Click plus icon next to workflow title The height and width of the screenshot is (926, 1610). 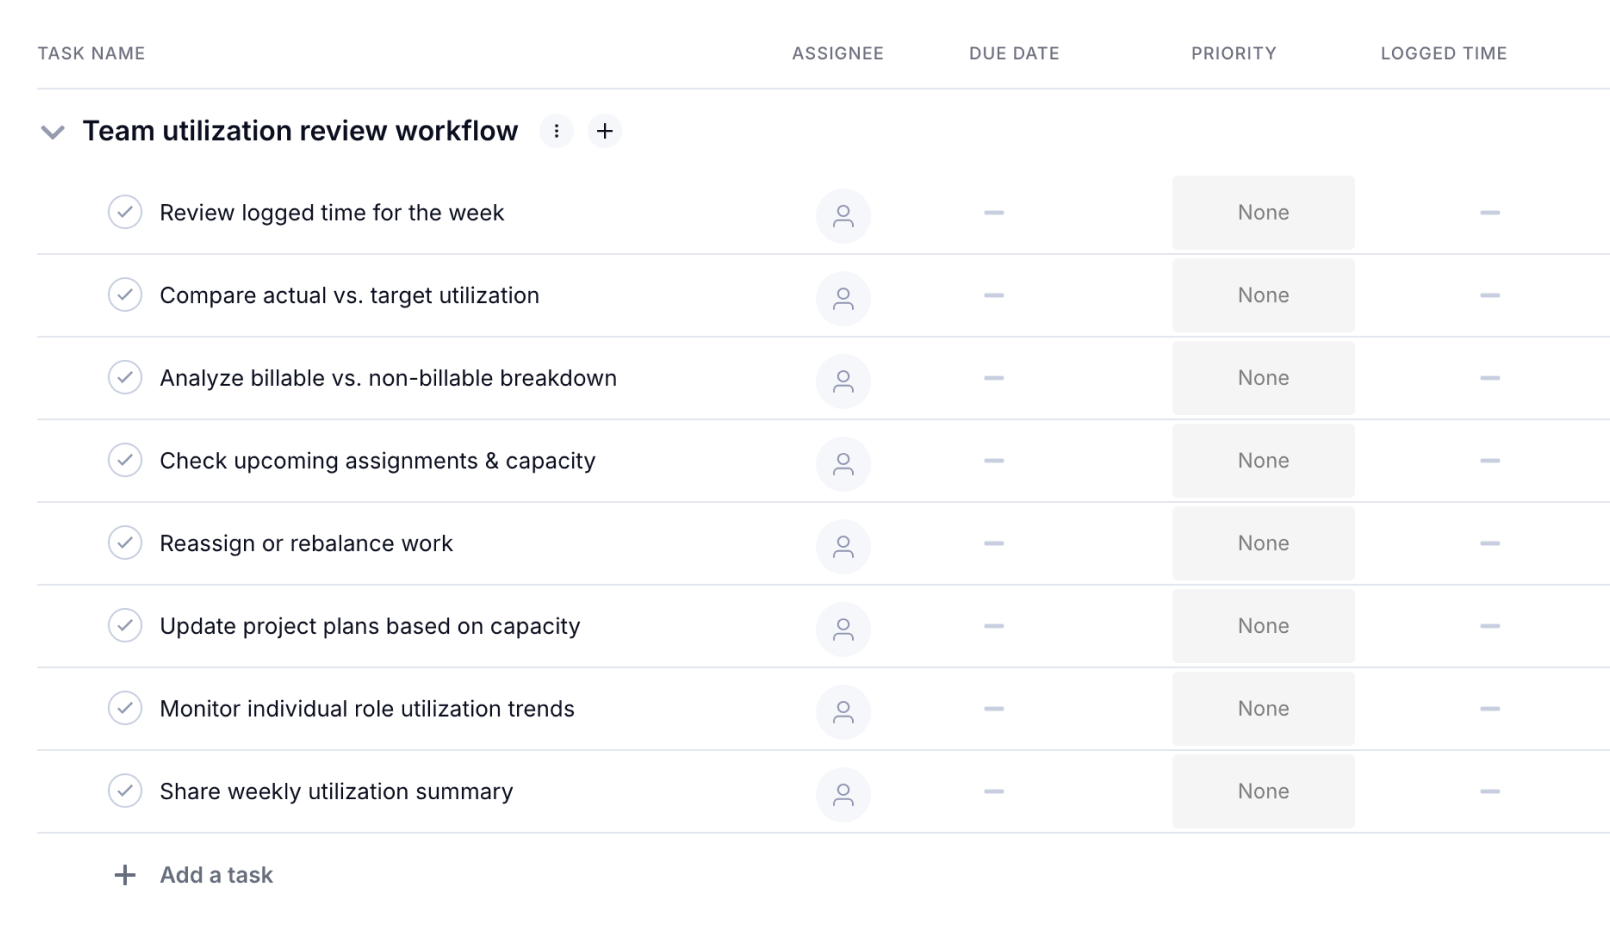(604, 131)
